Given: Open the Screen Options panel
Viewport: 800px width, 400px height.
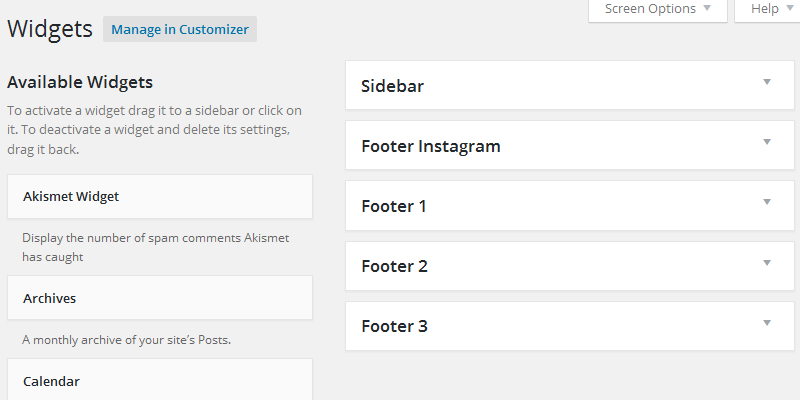Looking at the screenshot, I should click(x=650, y=9).
